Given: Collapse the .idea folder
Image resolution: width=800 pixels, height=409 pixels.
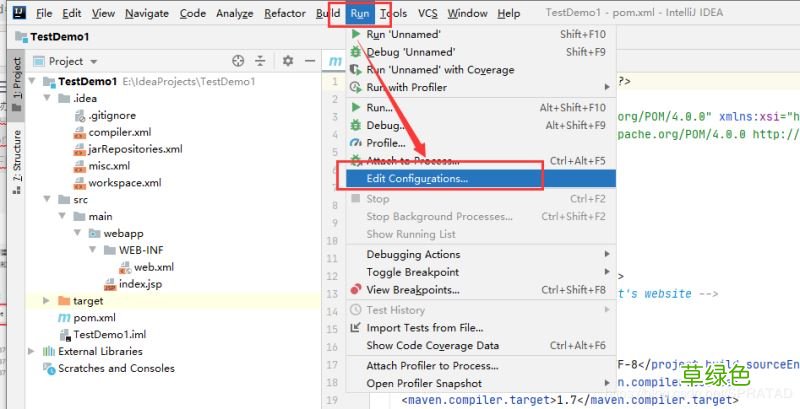Looking at the screenshot, I should [x=47, y=98].
